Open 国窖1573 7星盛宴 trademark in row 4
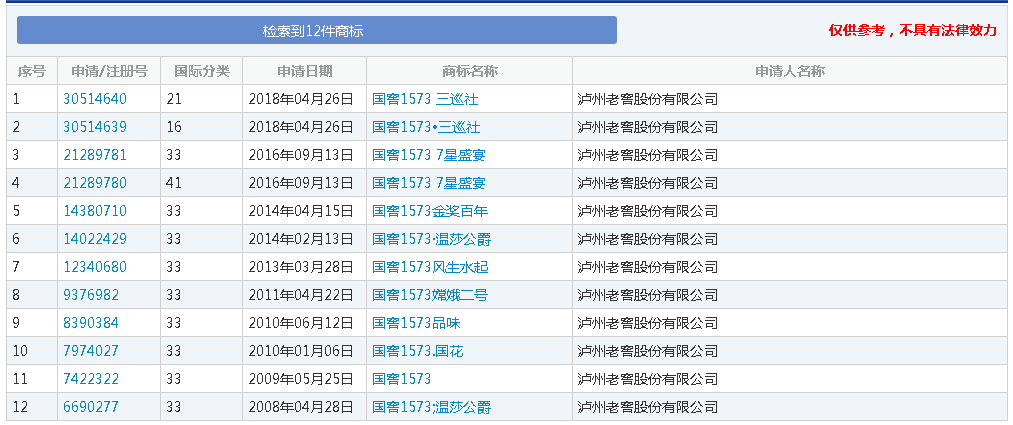 pyautogui.click(x=429, y=183)
